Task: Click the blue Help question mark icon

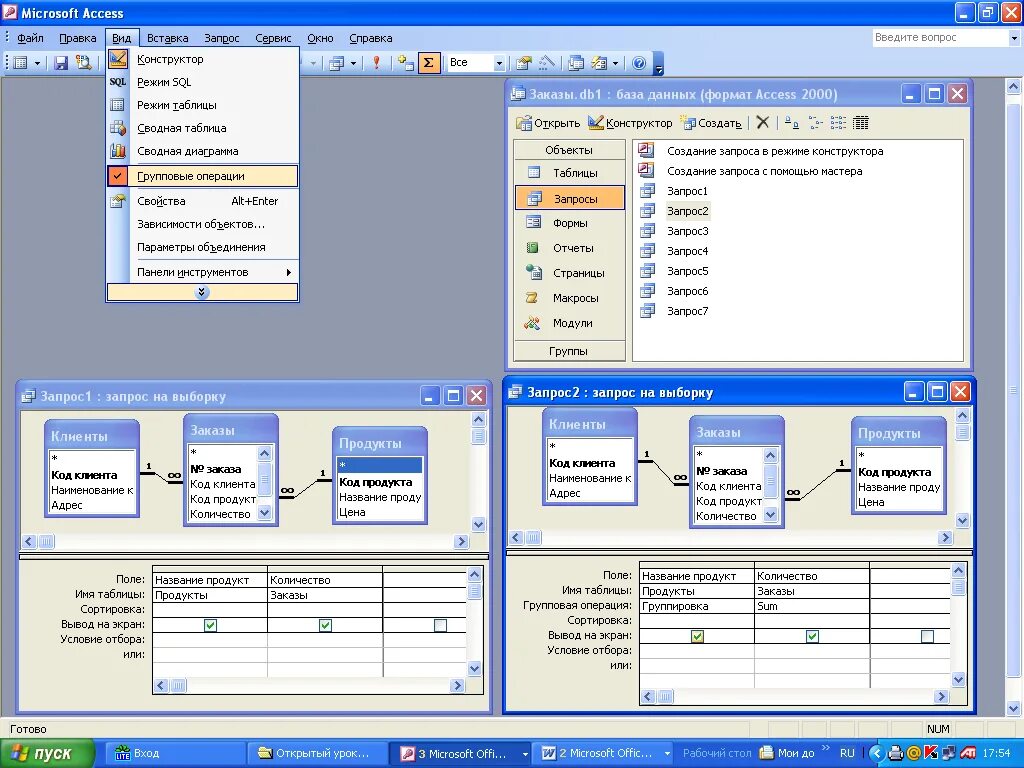Action: [x=639, y=63]
